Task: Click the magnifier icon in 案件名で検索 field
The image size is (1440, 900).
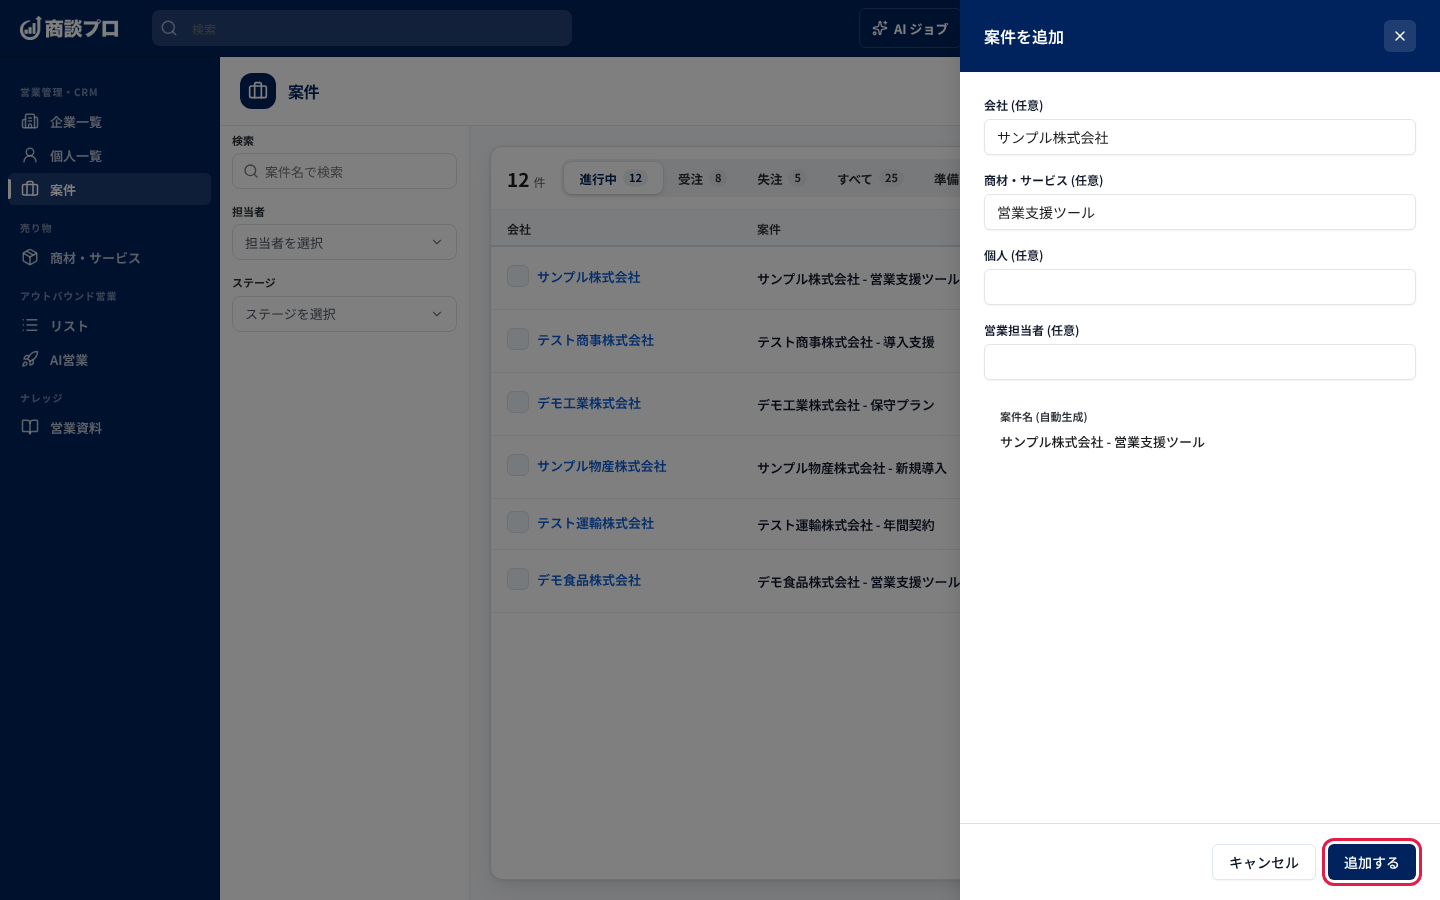Action: point(251,171)
